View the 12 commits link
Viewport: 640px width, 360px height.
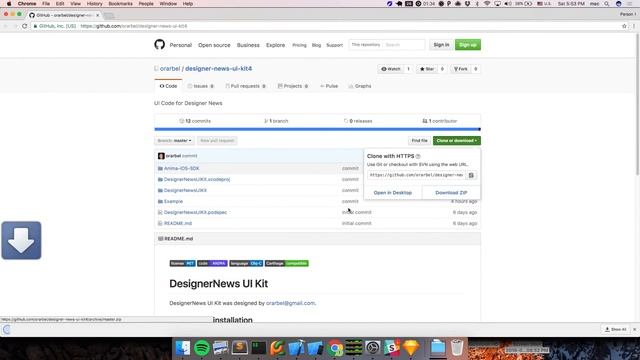[x=195, y=121]
